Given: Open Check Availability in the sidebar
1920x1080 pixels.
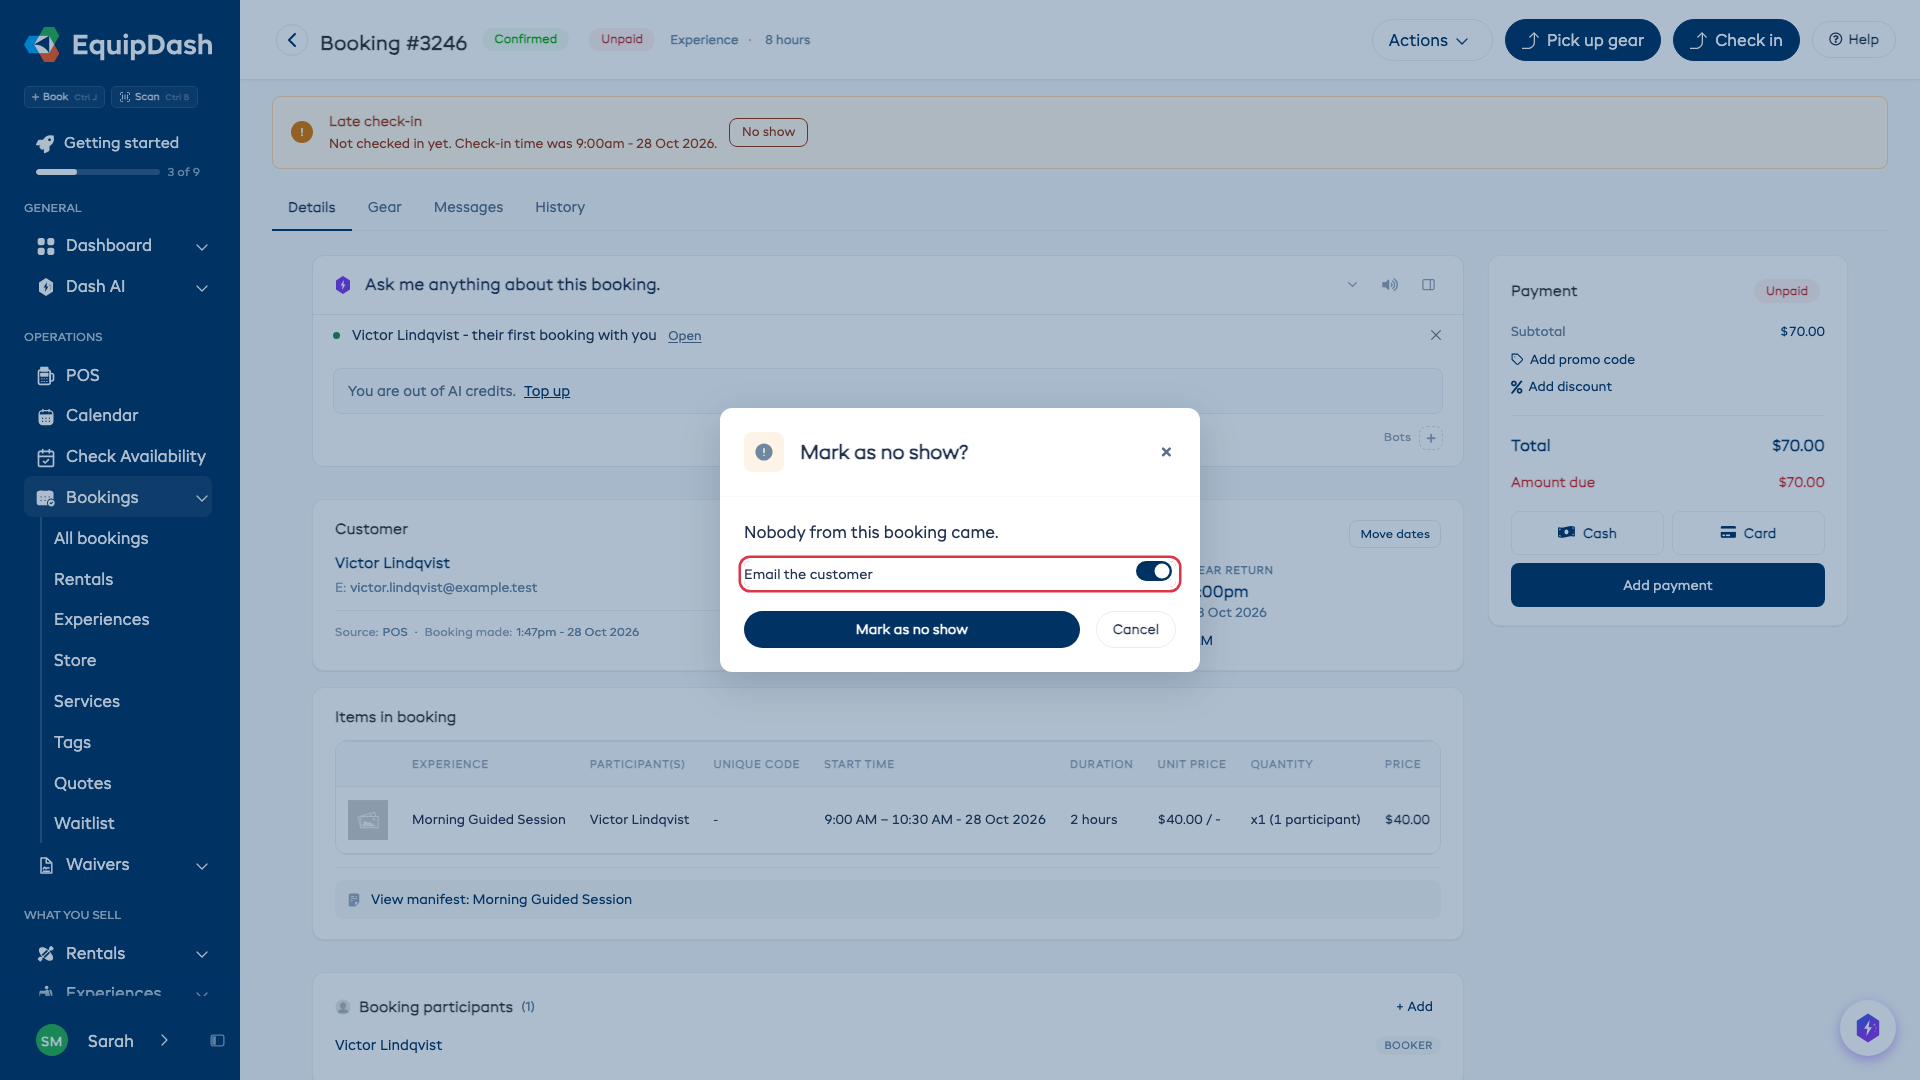Looking at the screenshot, I should click(x=122, y=457).
